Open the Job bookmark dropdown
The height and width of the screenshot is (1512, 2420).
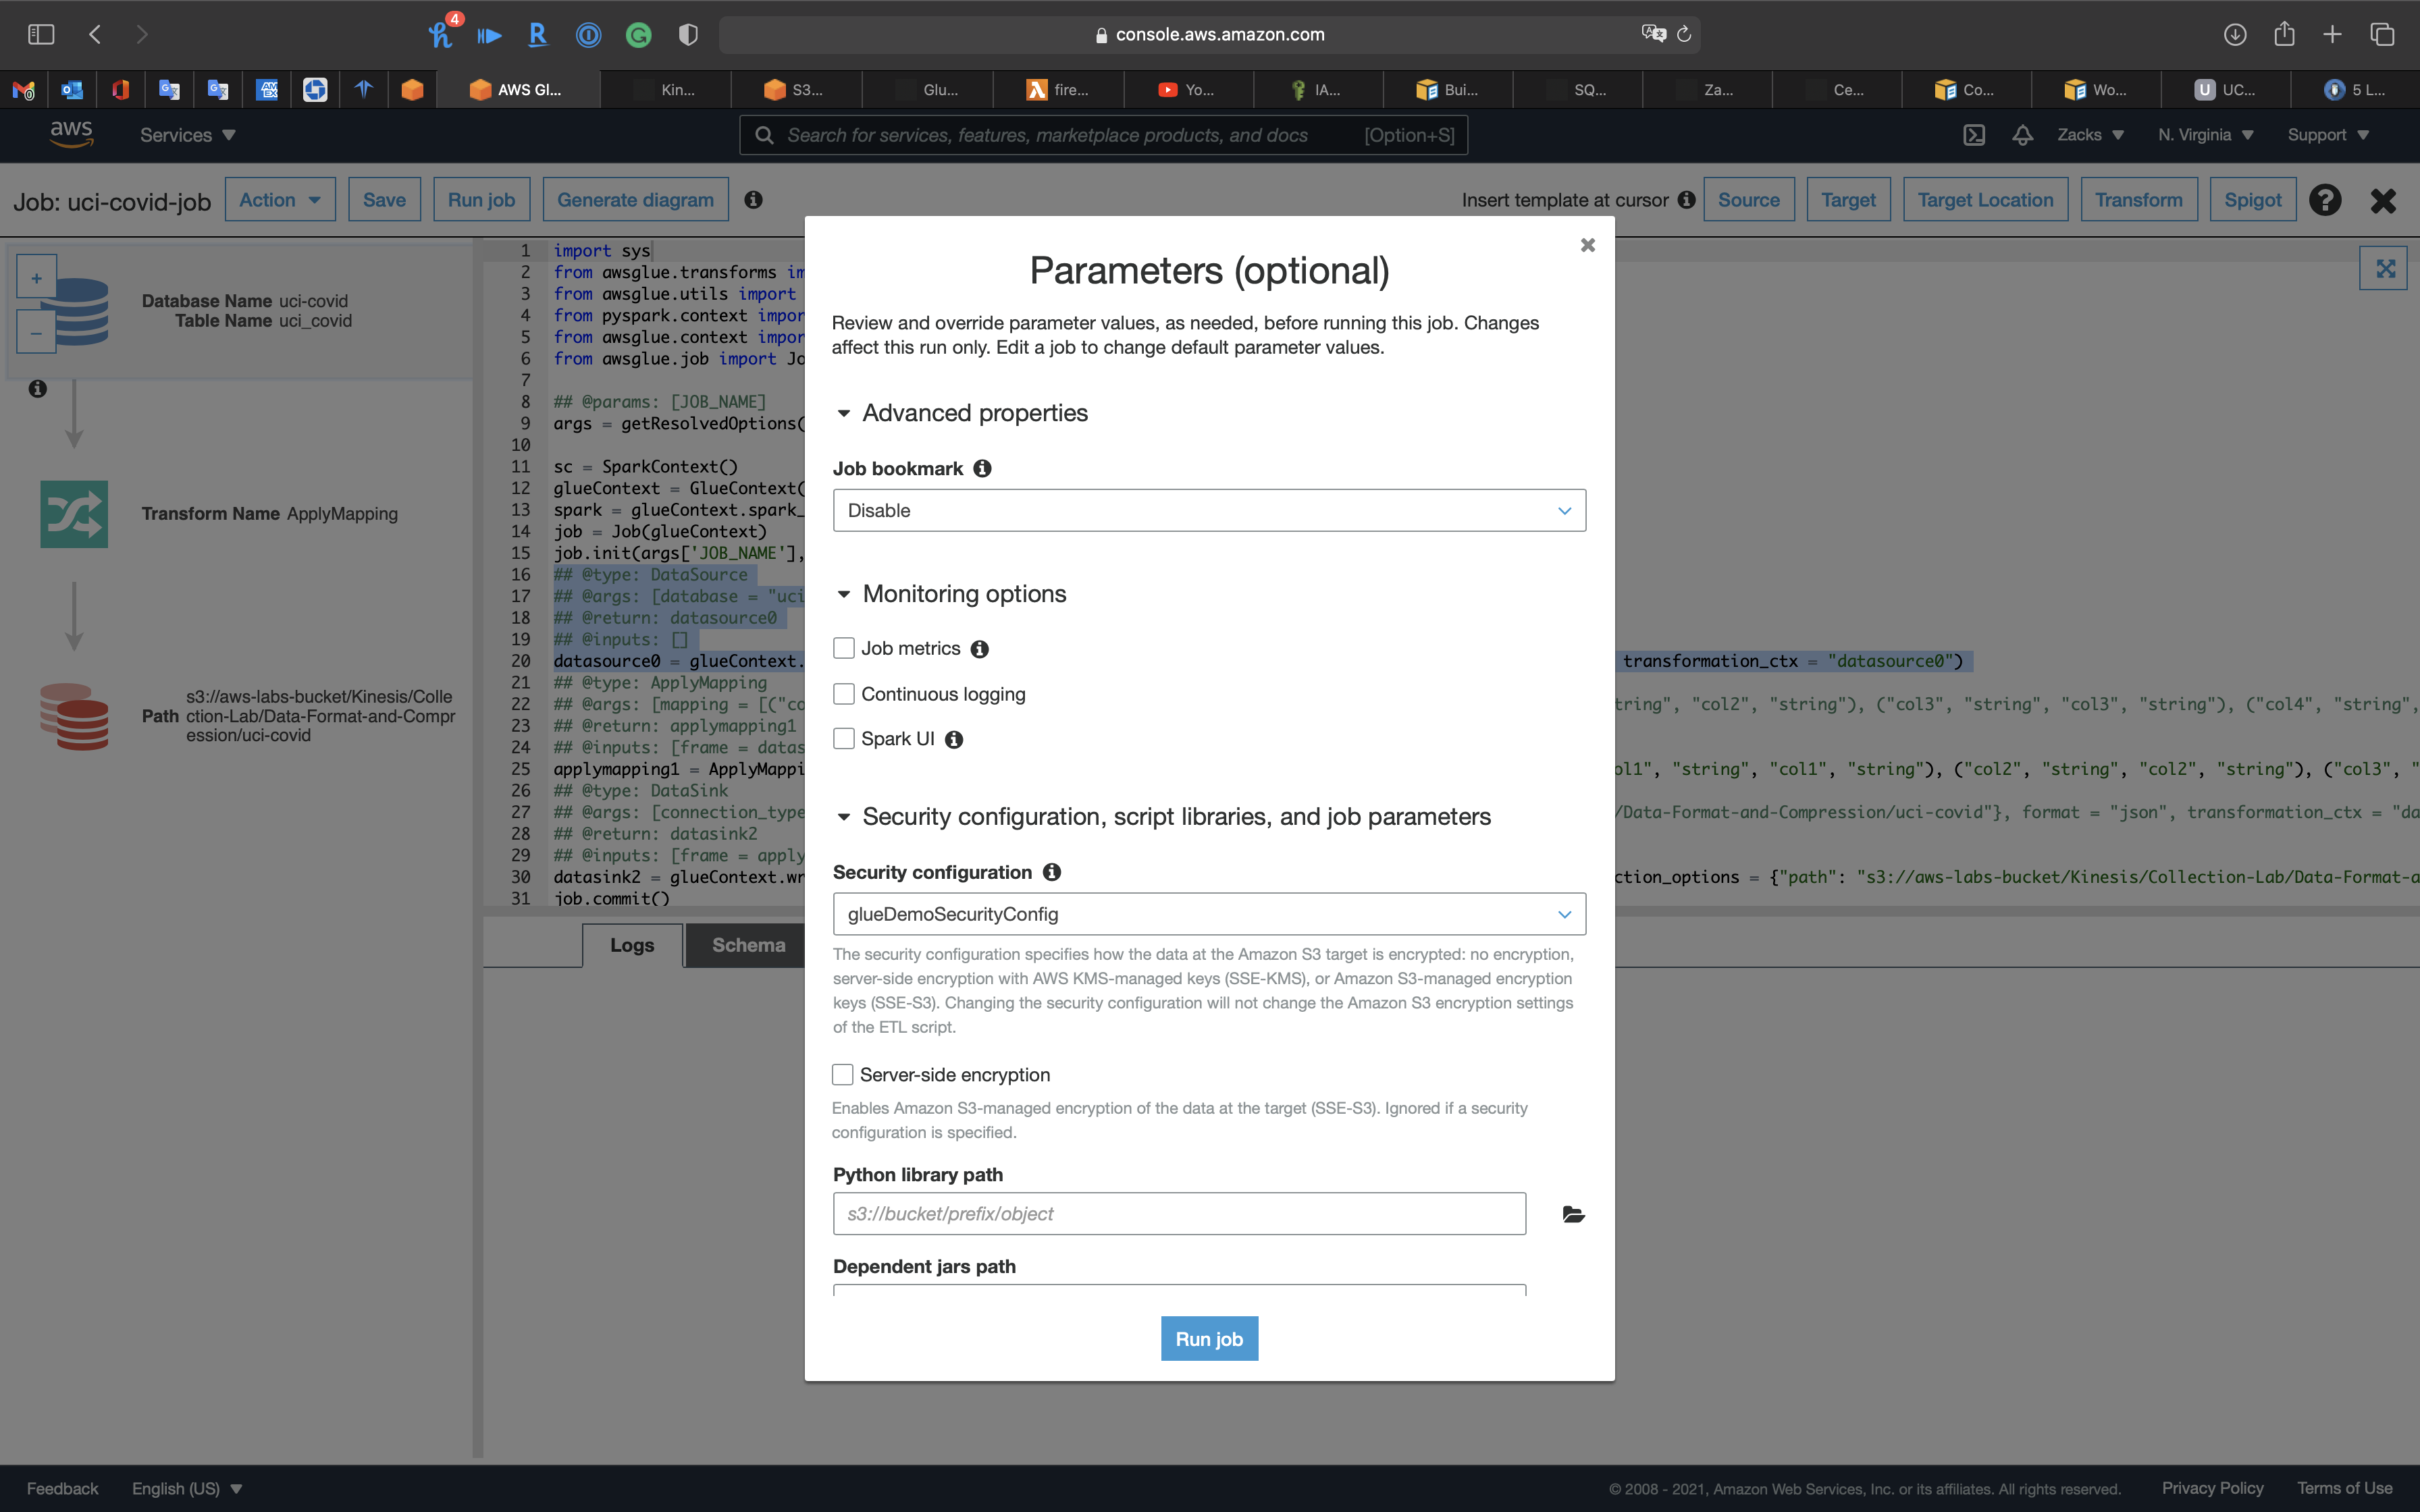[1208, 510]
